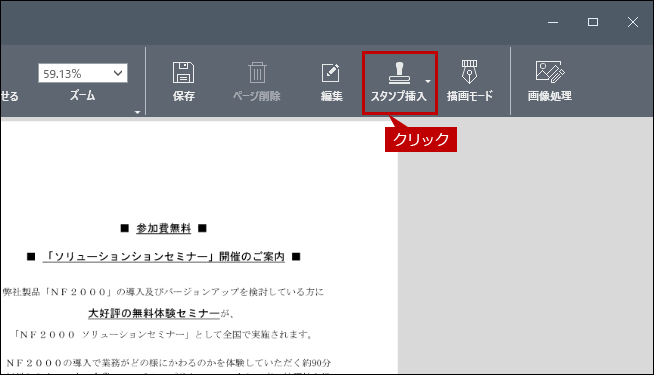Click the ページ削除 trash can icon
This screenshot has width=654, height=375.
pos(257,73)
